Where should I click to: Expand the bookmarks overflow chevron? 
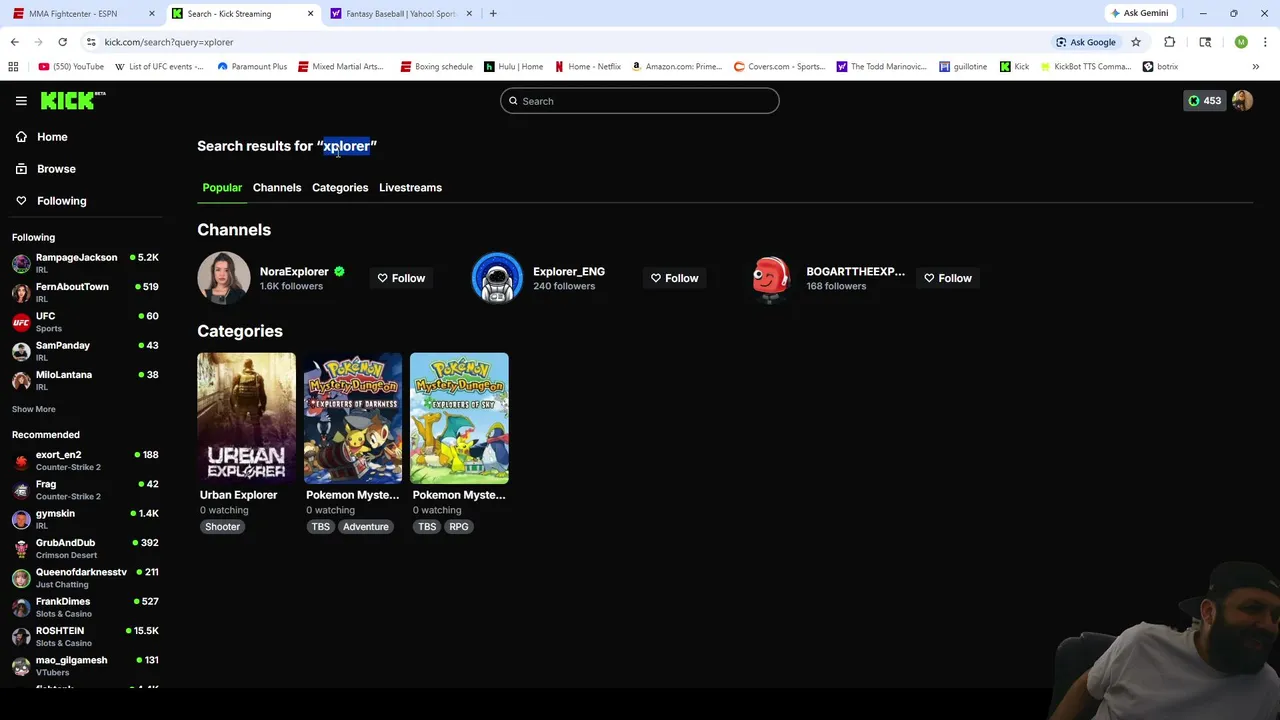[x=1255, y=67]
